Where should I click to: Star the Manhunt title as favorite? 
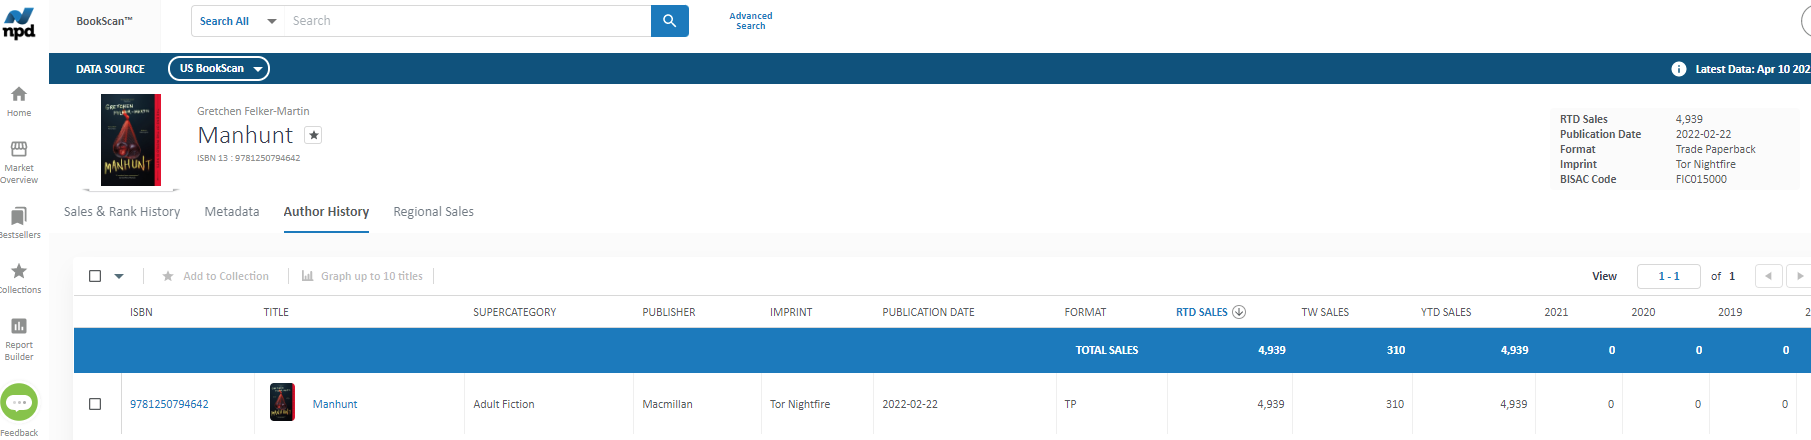tap(313, 135)
